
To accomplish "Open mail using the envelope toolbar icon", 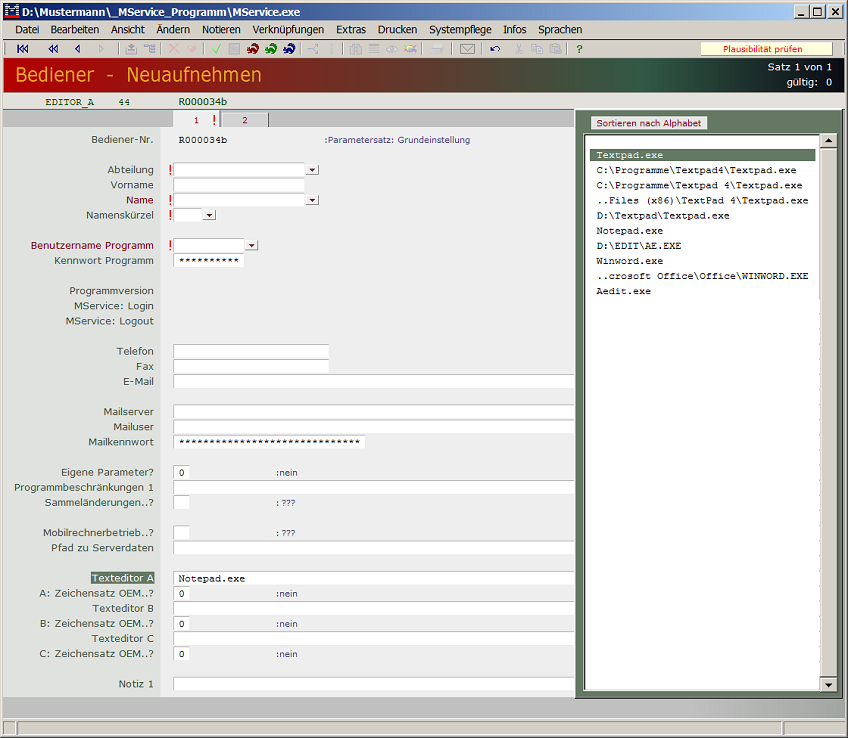I will [x=467, y=49].
